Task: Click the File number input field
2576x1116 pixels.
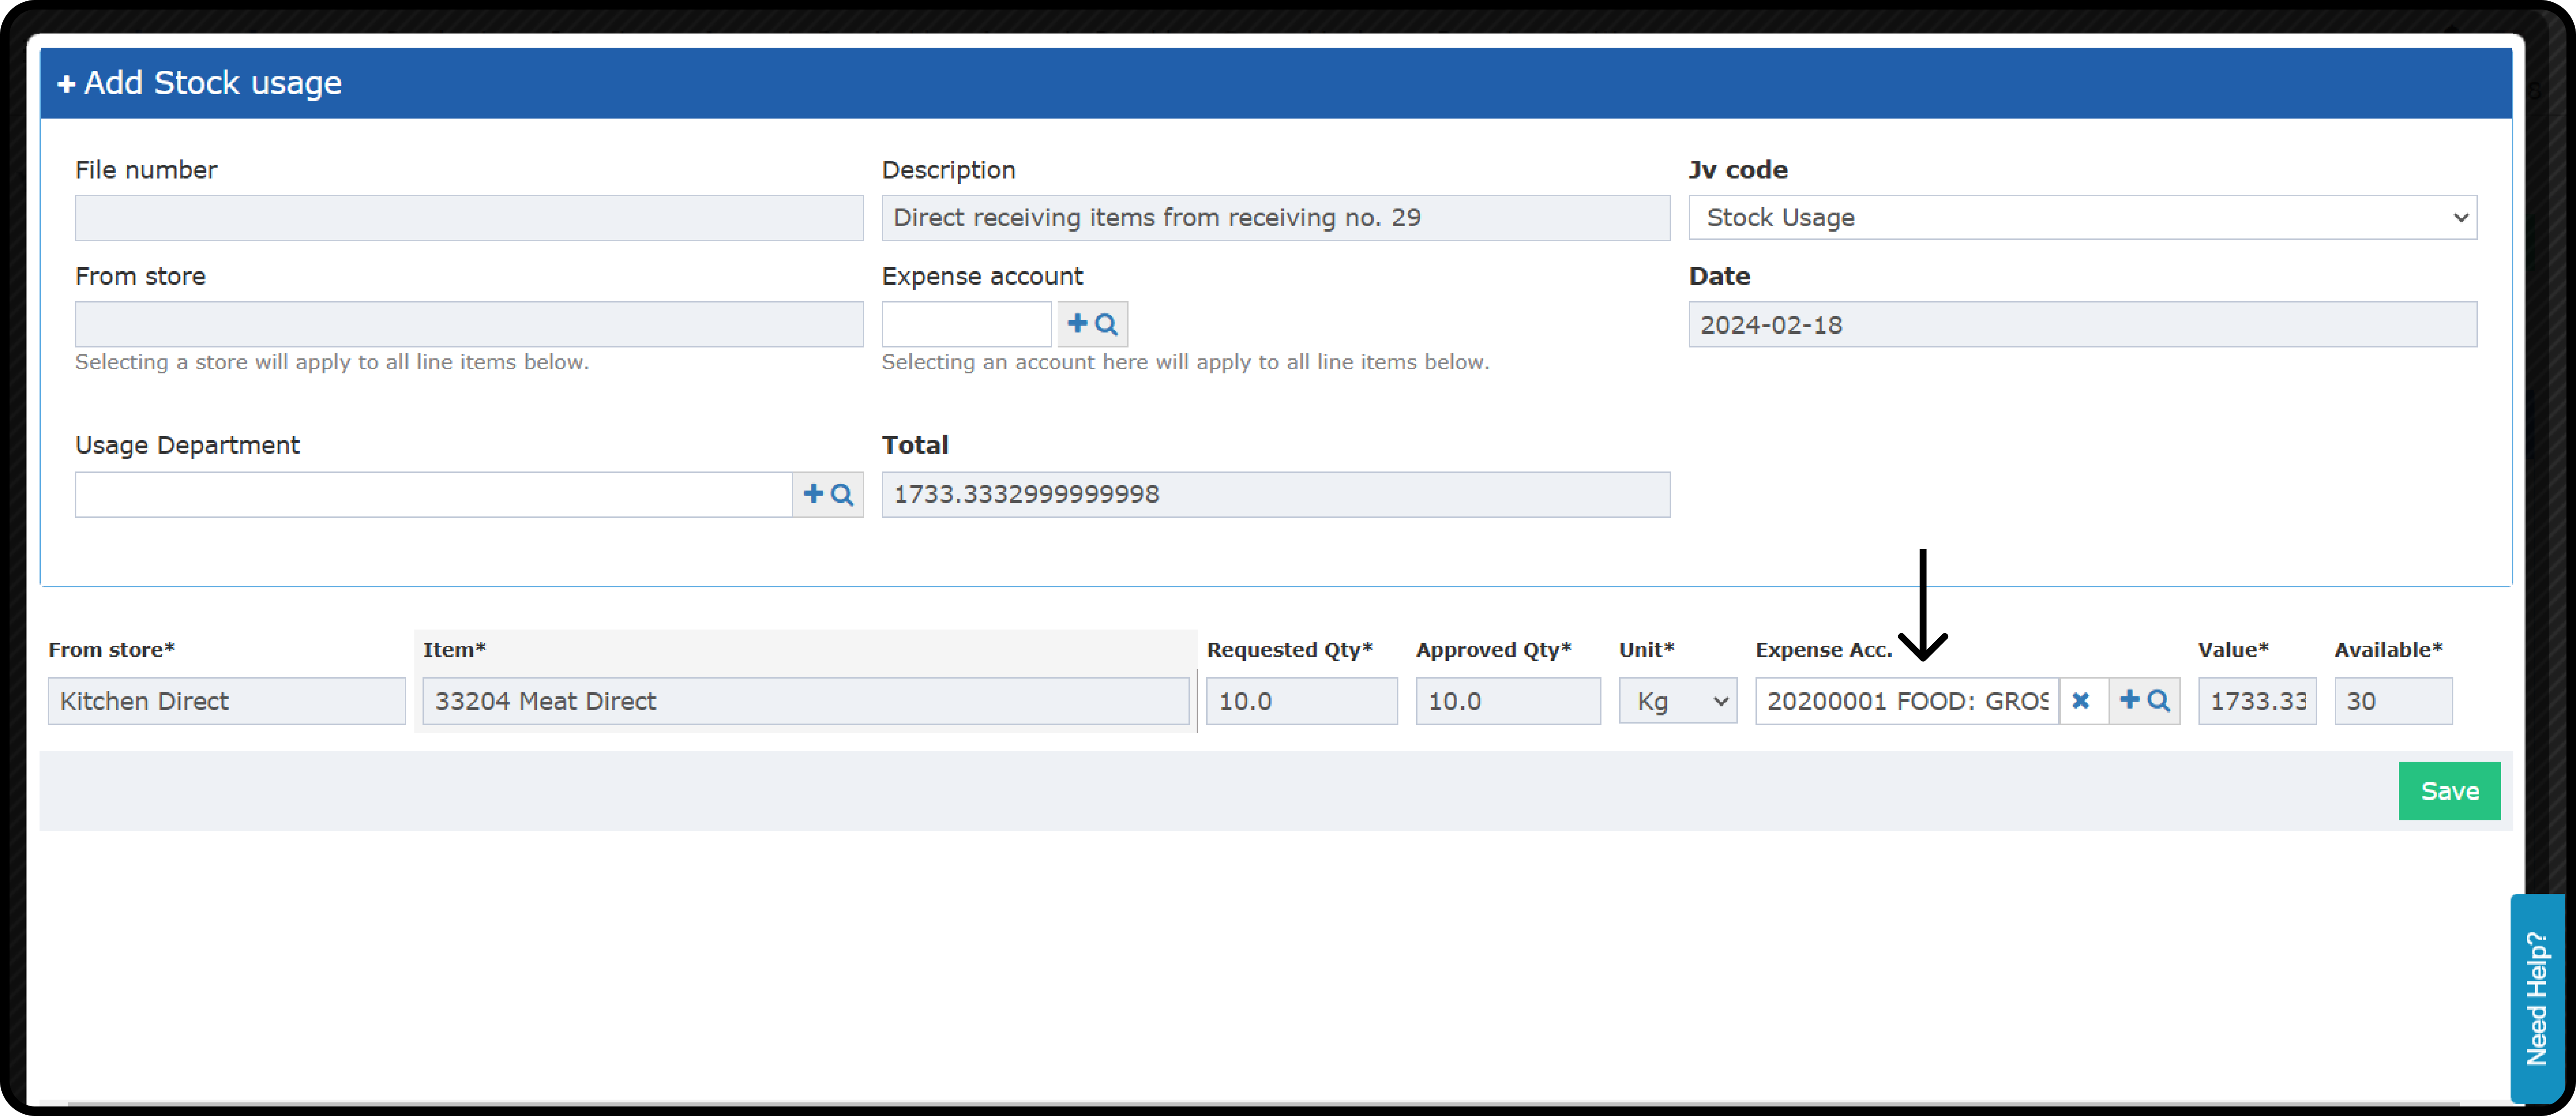Action: [469, 217]
